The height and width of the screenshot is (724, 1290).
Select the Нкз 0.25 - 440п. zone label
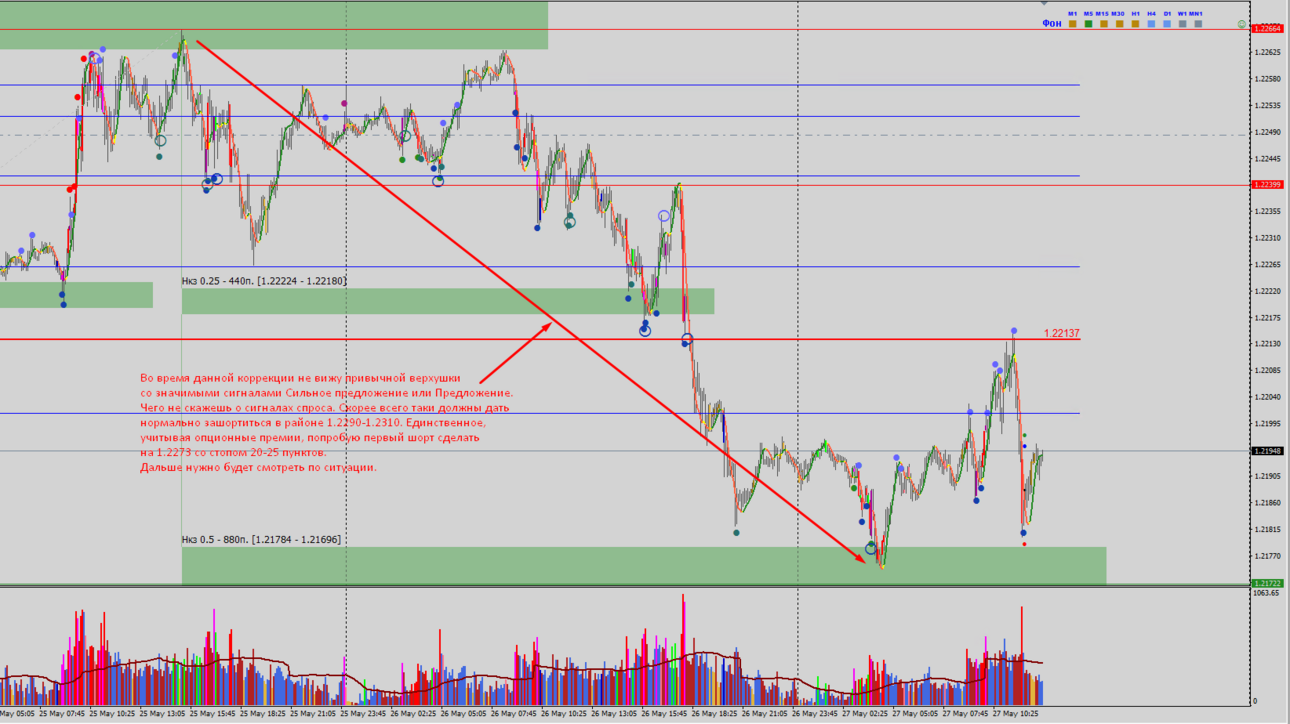pyautogui.click(x=264, y=281)
